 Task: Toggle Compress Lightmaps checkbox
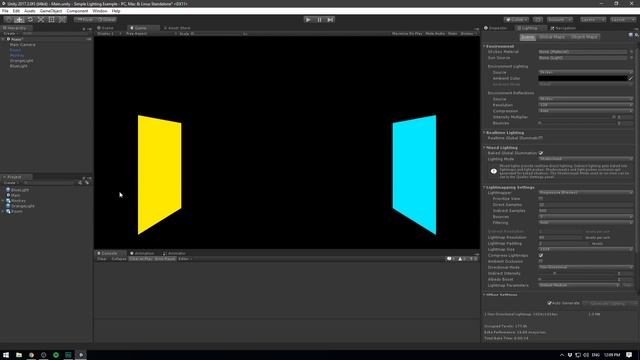tap(541, 256)
